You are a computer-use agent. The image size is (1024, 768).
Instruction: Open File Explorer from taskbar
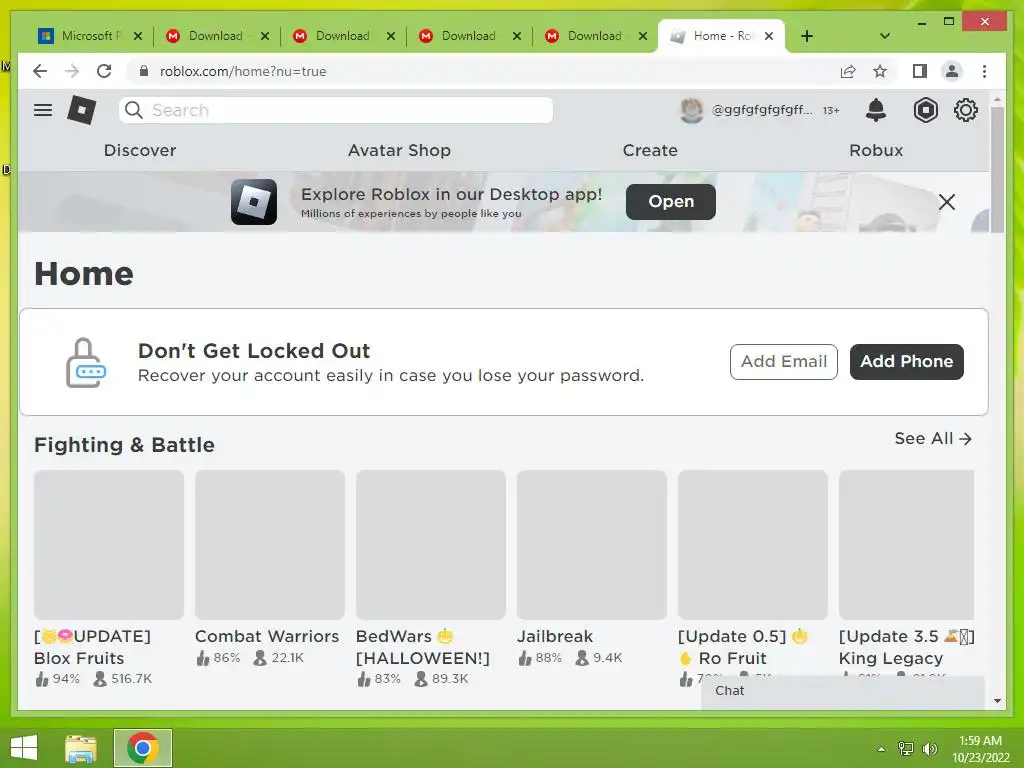point(81,748)
